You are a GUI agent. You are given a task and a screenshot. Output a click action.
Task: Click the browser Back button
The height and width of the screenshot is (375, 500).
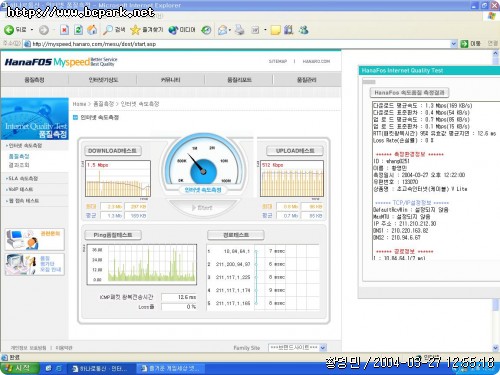15,30
